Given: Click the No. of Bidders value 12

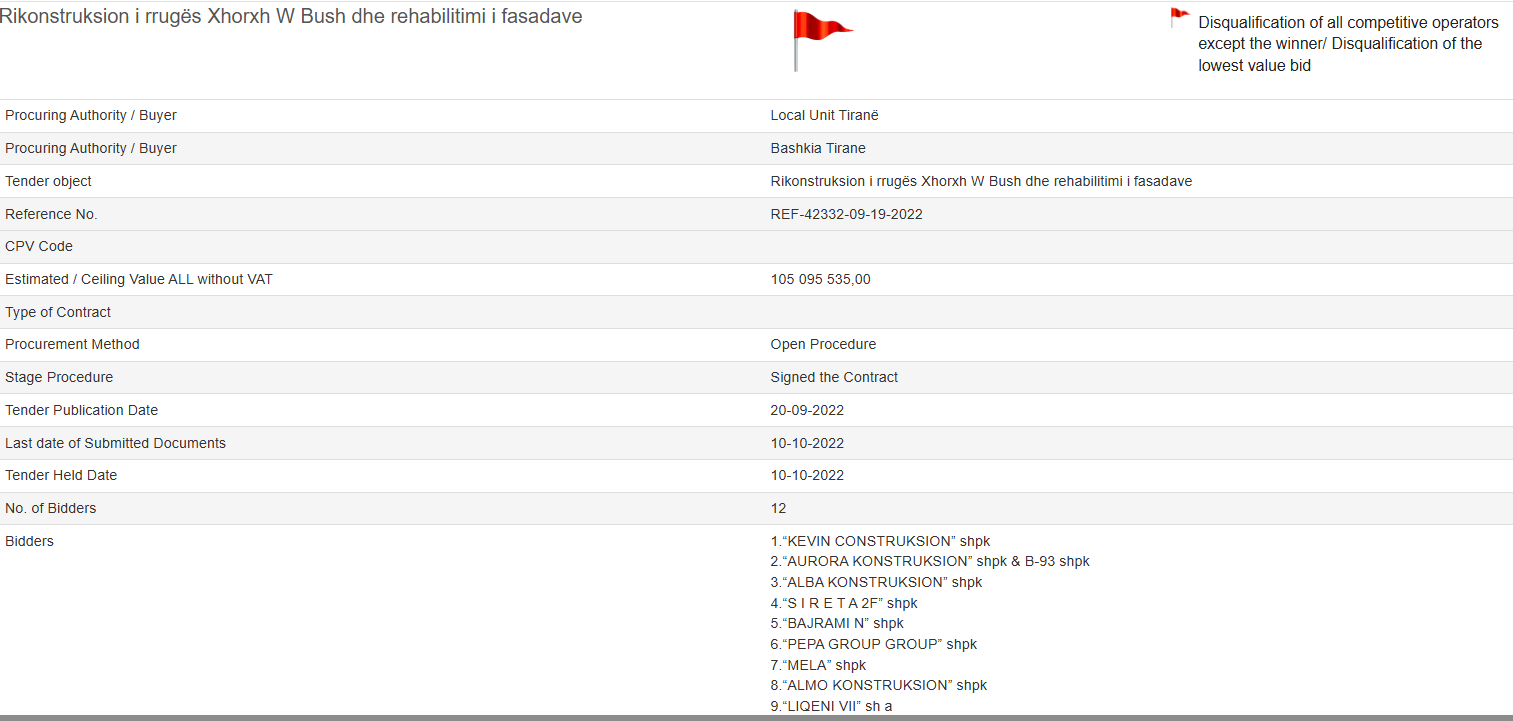Looking at the screenshot, I should (779, 508).
